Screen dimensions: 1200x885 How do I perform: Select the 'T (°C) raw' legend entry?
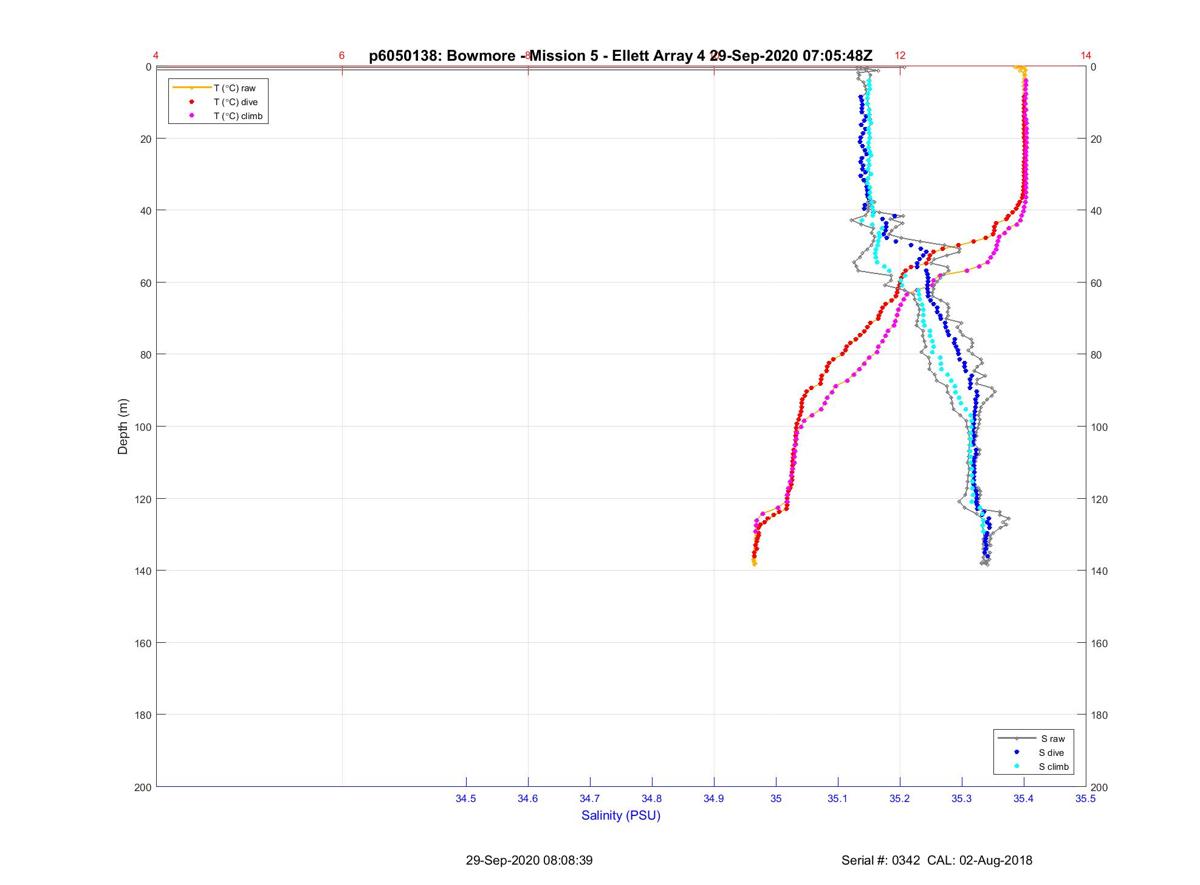coord(236,88)
